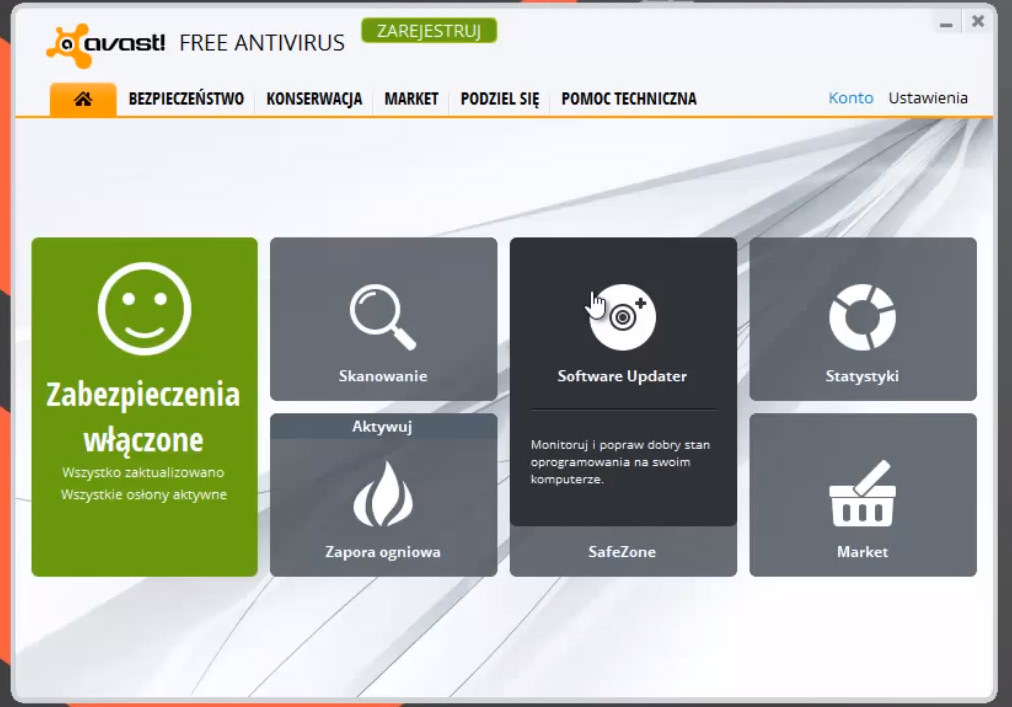Open the Konserwacja menu

coord(314,99)
